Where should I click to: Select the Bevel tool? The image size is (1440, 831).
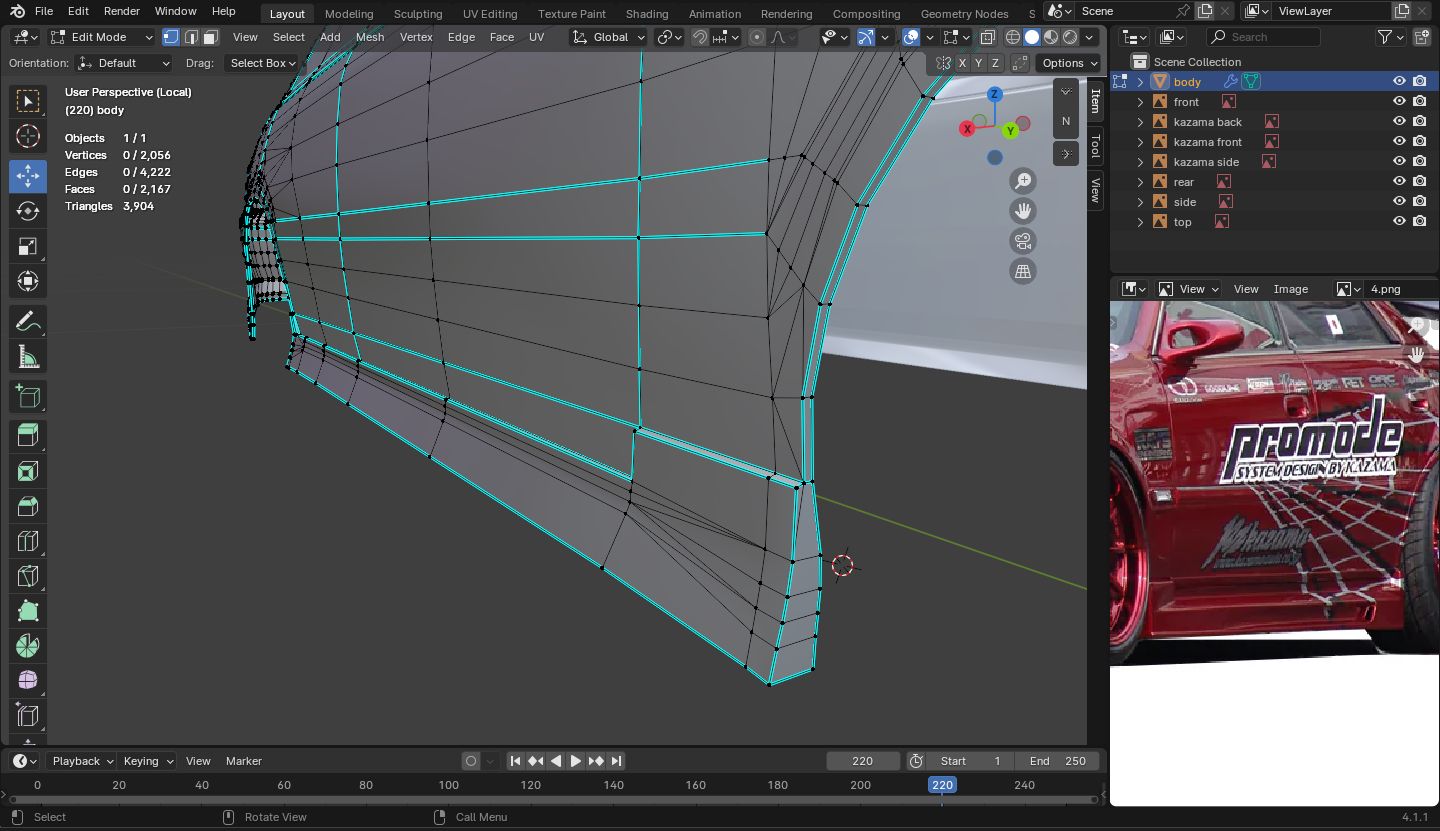coord(28,506)
